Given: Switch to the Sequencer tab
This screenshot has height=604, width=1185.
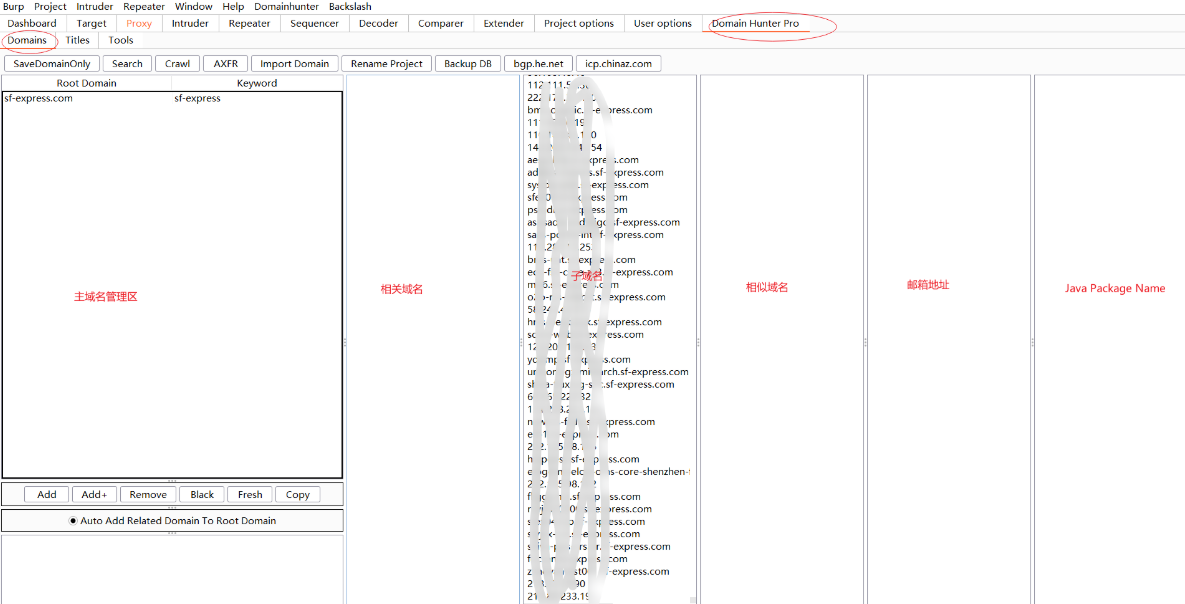Looking at the screenshot, I should coord(314,23).
